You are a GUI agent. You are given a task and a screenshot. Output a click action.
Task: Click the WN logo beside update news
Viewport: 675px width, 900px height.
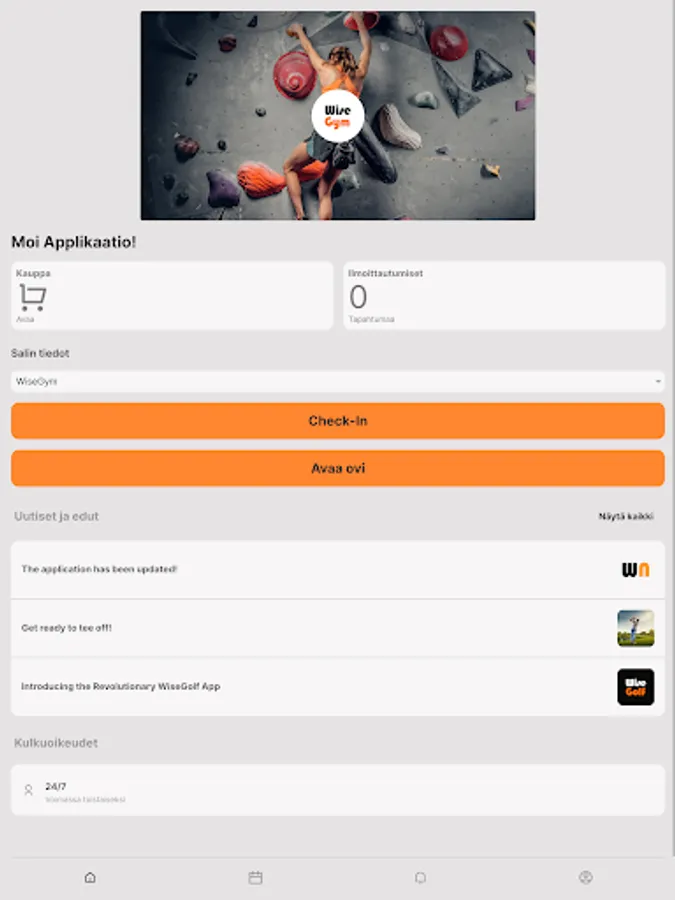click(635, 569)
